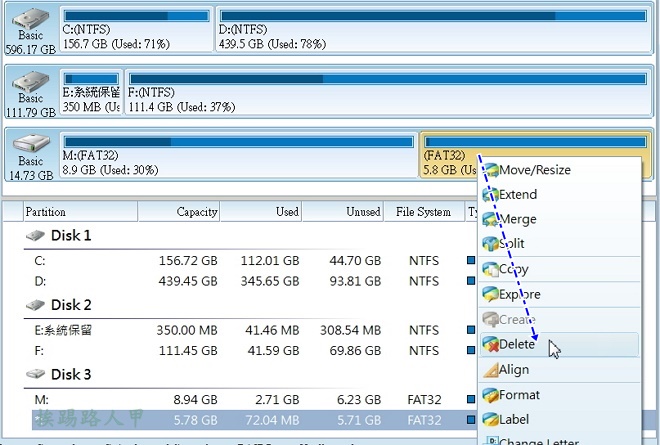The image size is (660, 445).
Task: Click the Disk 3 drive icon in list
Action: (x=35, y=374)
